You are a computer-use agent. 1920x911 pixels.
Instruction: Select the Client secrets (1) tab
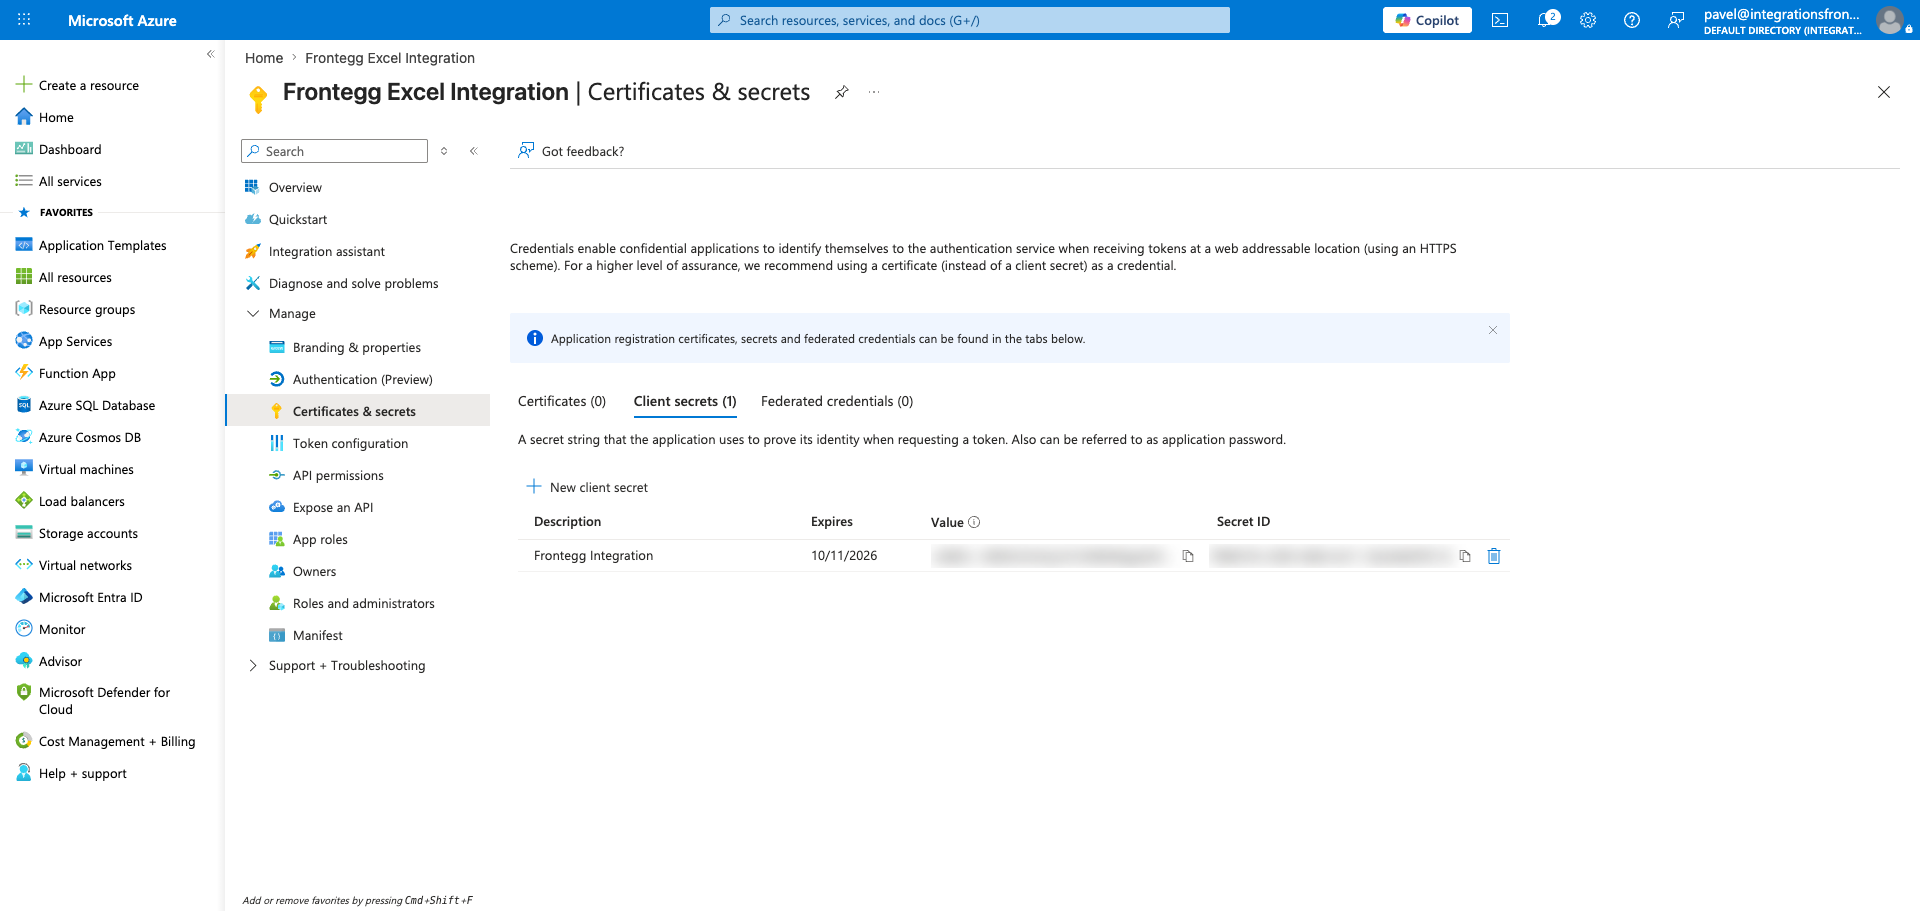pyautogui.click(x=685, y=401)
